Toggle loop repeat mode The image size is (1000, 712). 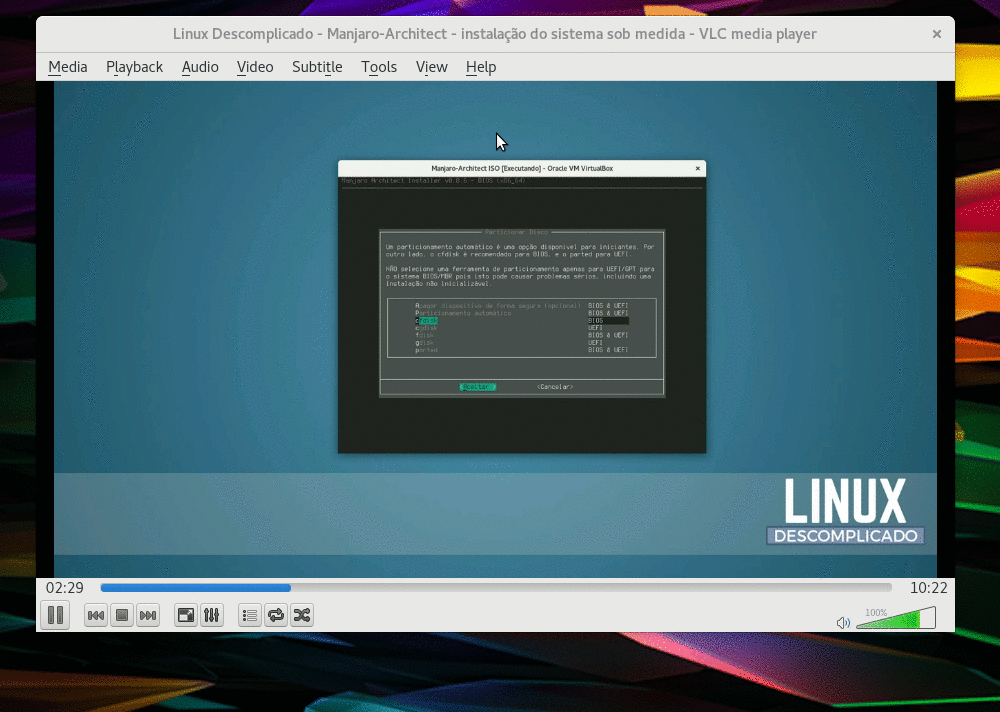point(276,615)
